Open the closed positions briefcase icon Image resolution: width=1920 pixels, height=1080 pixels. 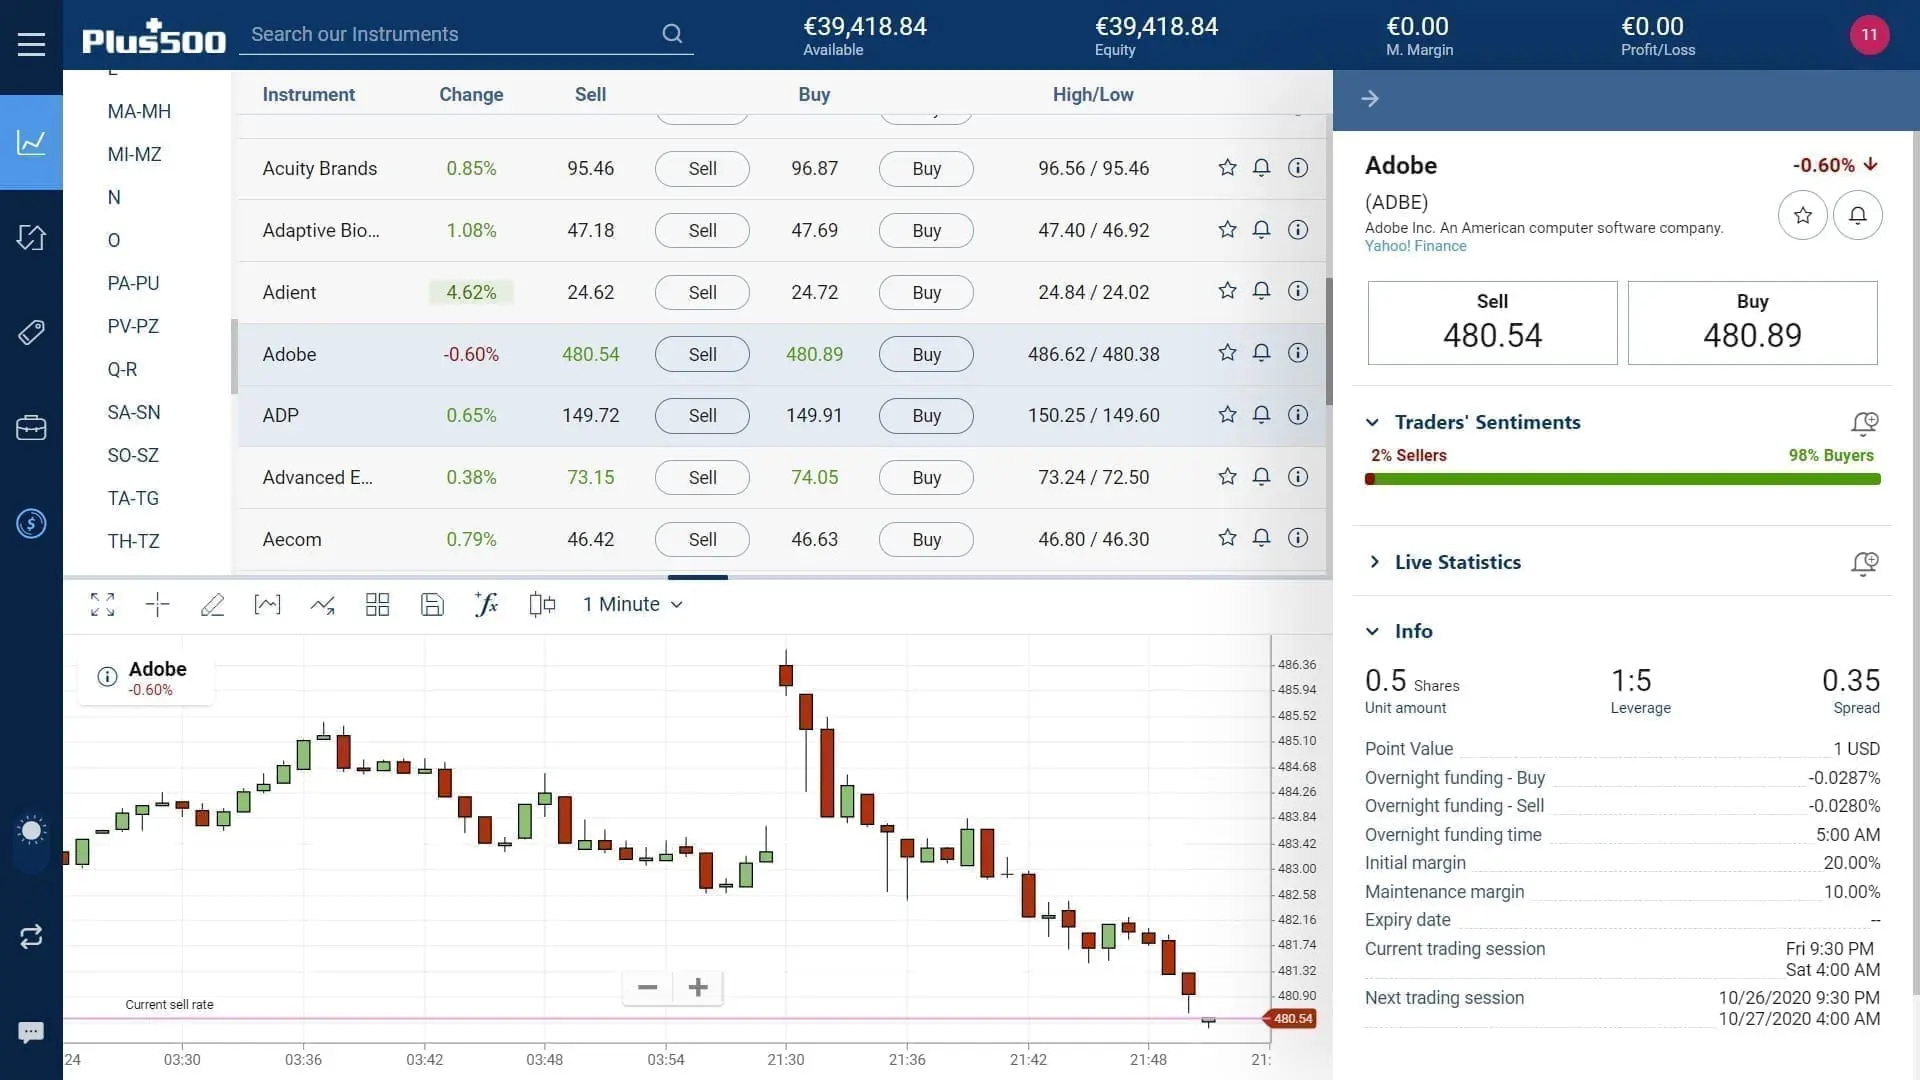(x=31, y=428)
